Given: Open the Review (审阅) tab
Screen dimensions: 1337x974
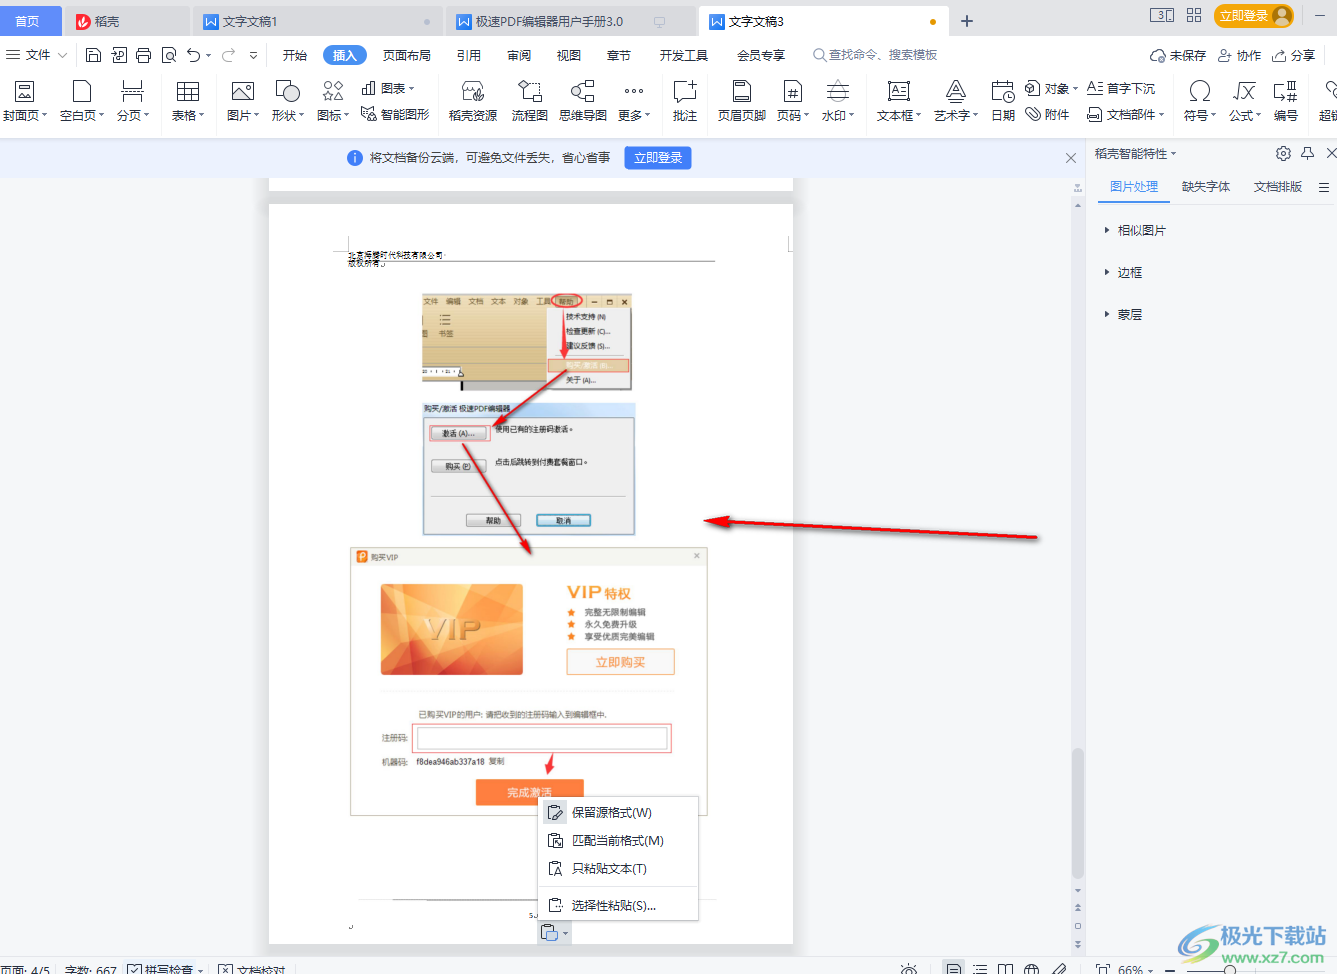Looking at the screenshot, I should 519,55.
